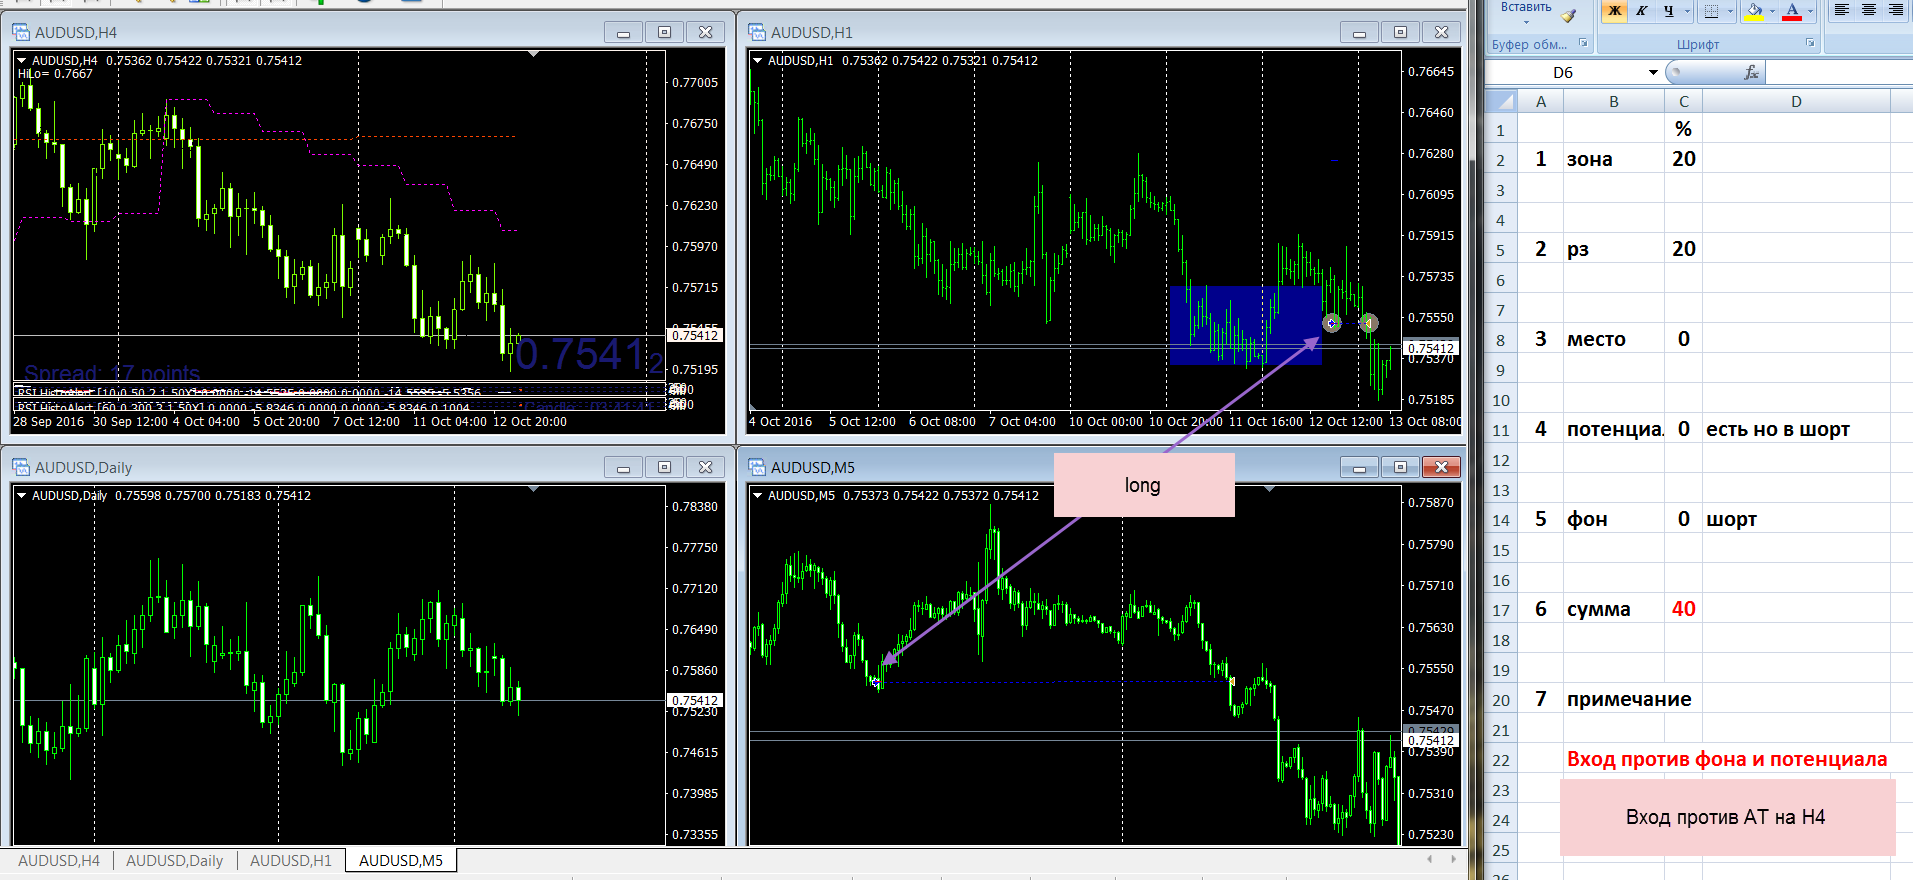Image resolution: width=1913 pixels, height=880 pixels.
Task: Click the fx insert function icon
Action: pos(1751,72)
